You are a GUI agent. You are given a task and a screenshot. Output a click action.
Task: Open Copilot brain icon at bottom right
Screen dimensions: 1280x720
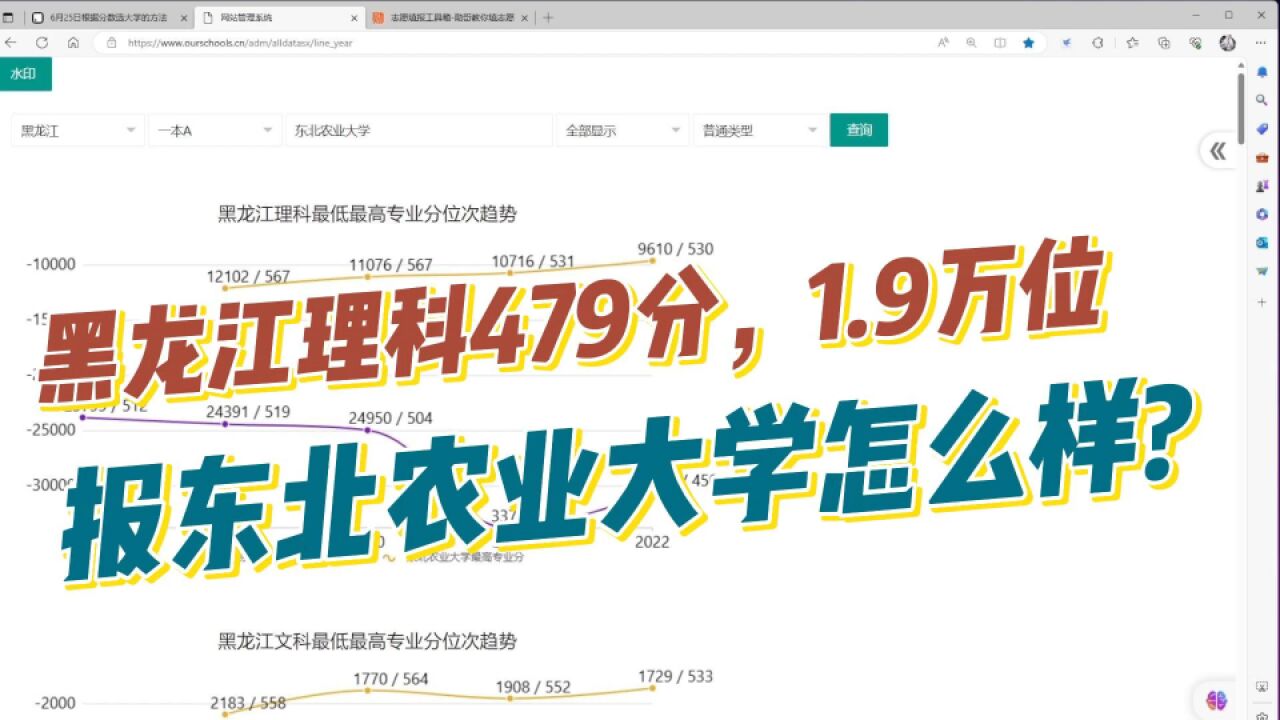point(1216,701)
